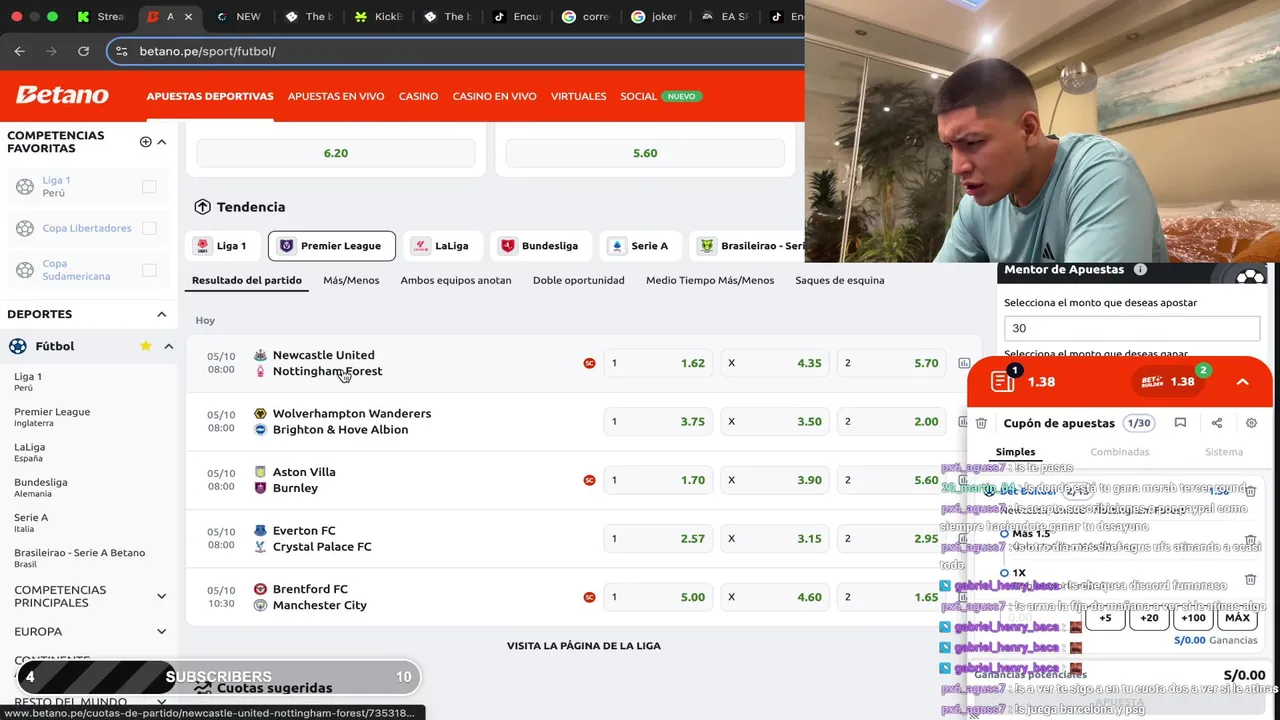Select Brighton away win odds 2.00

pos(892,421)
